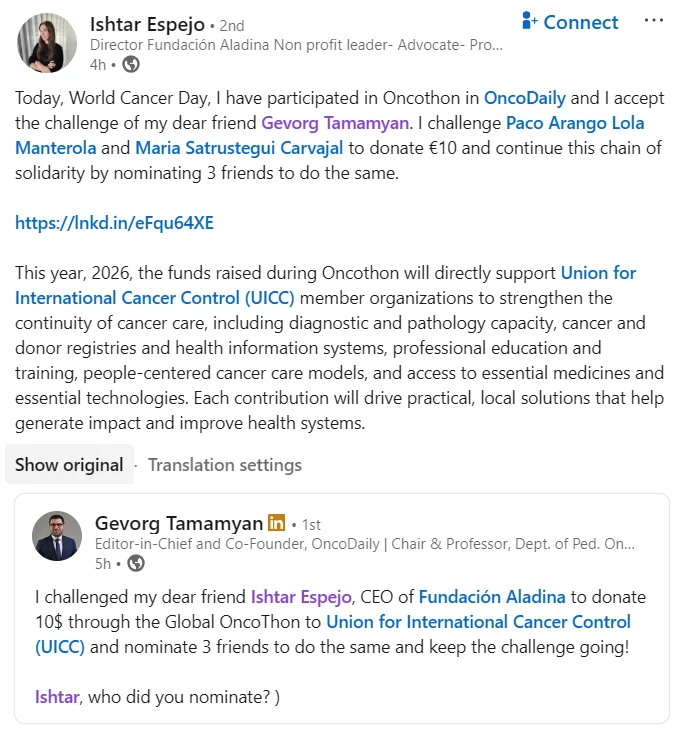Screen dimensions: 675x729
Task: Click the add-person icon on Connect
Action: point(530,21)
